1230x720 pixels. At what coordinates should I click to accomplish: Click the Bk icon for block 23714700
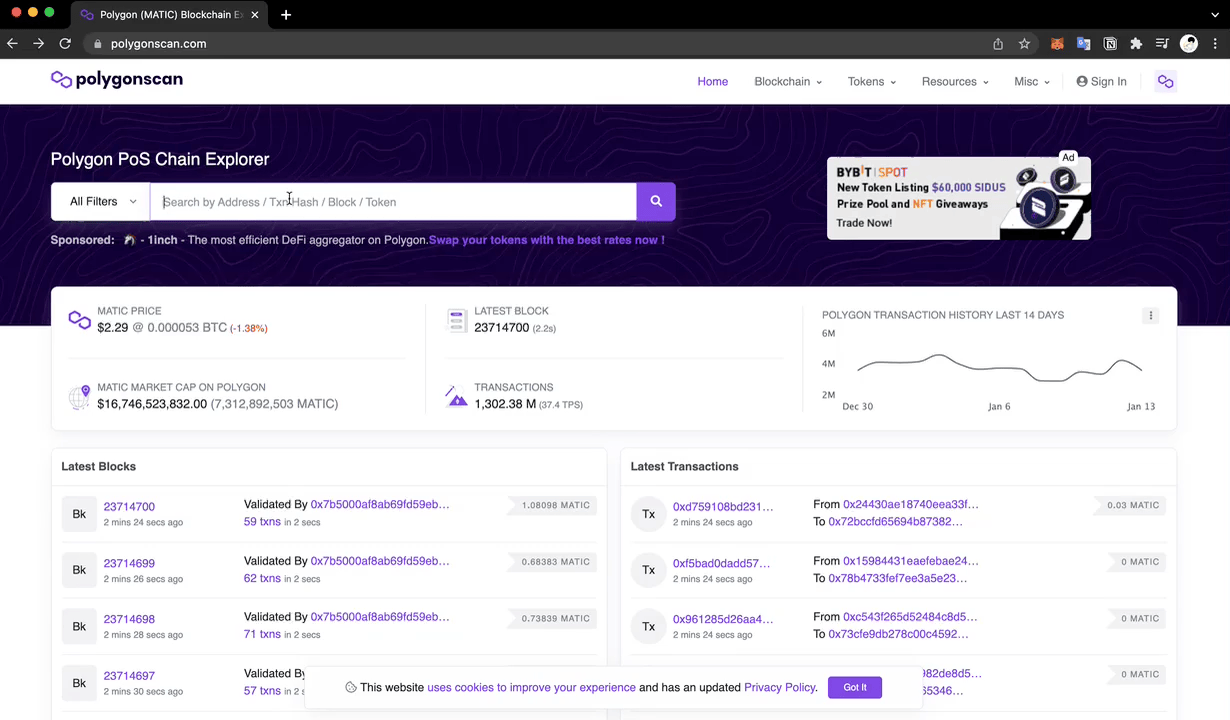coord(79,514)
